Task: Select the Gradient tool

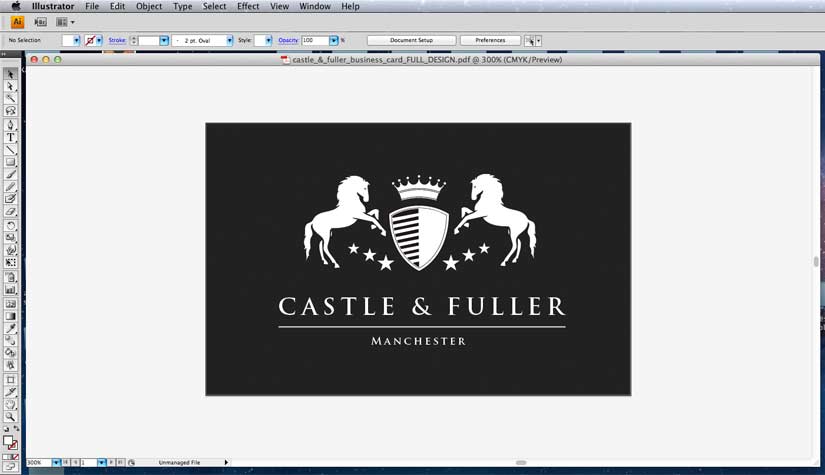Action: 11,316
